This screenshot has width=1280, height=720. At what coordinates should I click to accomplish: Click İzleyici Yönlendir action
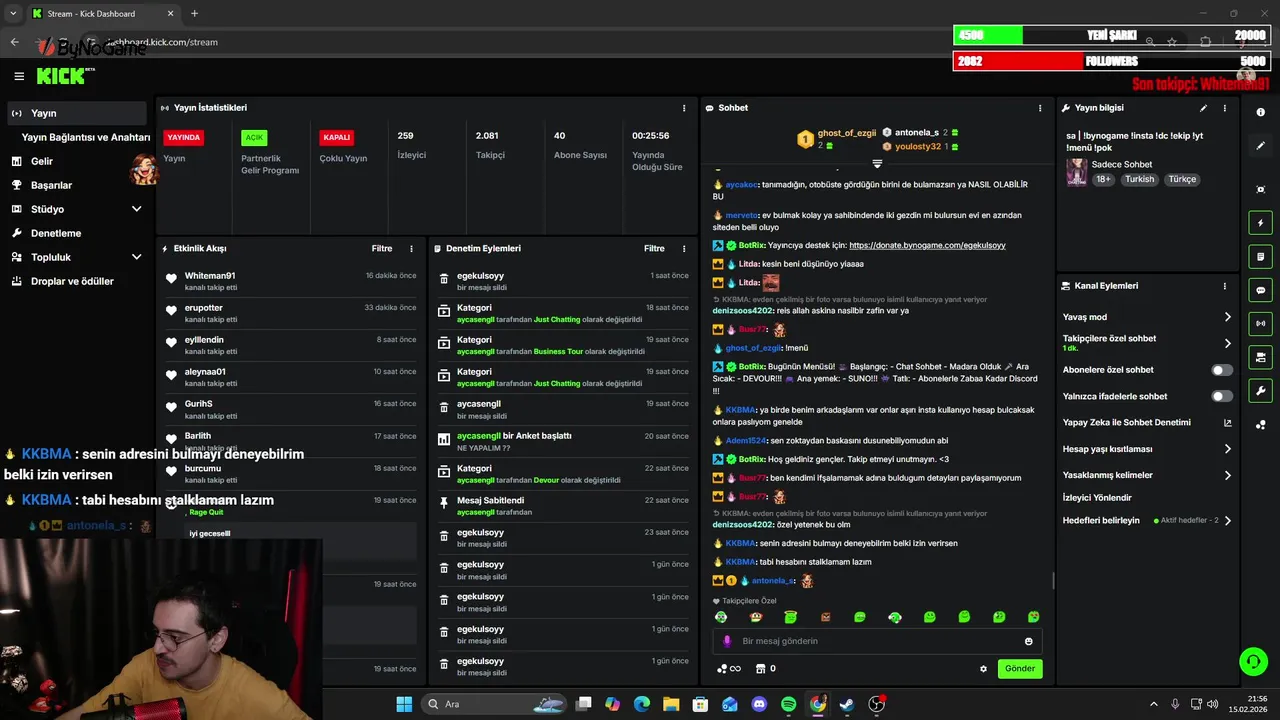[x=1097, y=497]
